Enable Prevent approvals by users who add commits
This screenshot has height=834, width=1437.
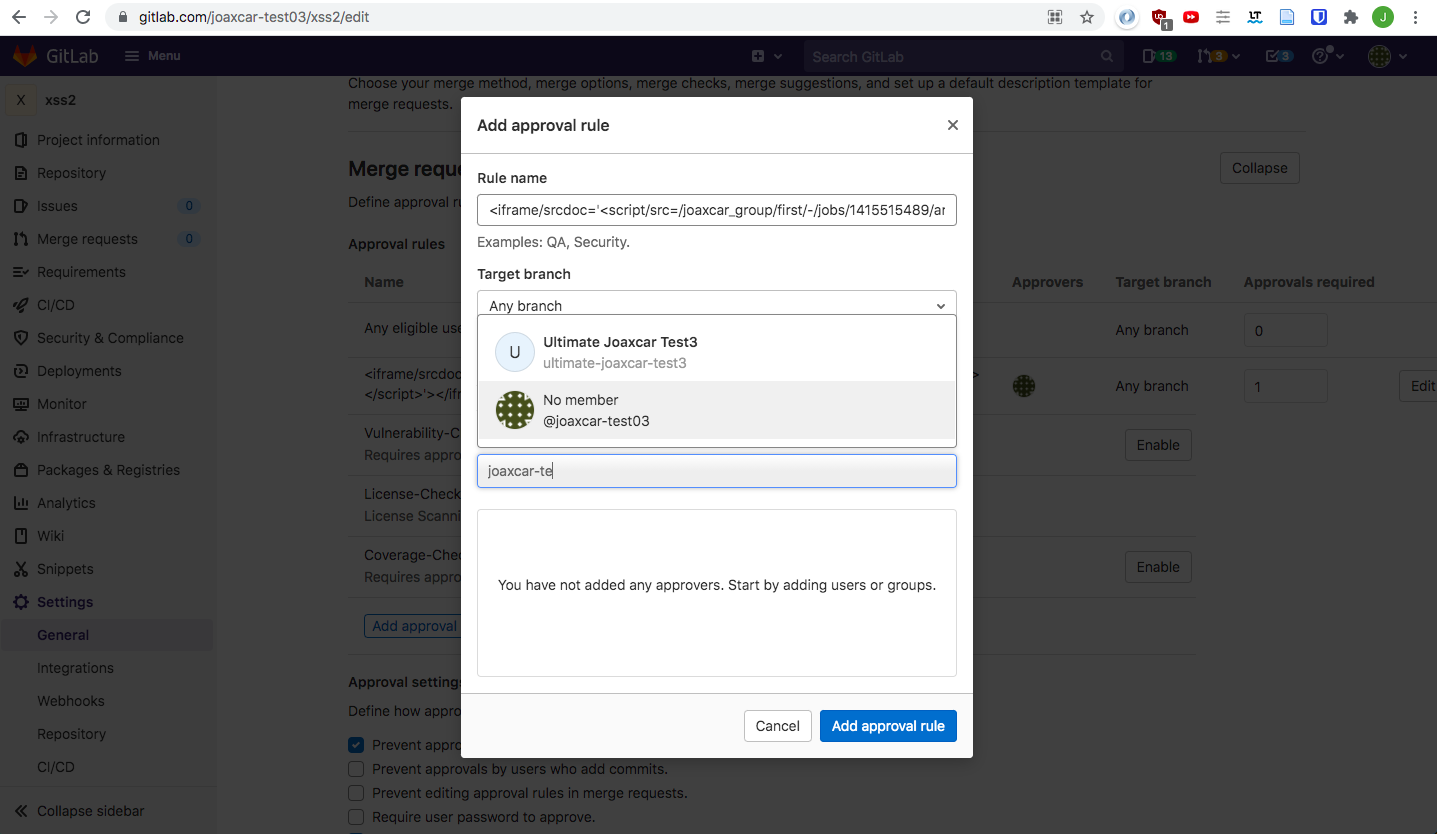pos(356,769)
